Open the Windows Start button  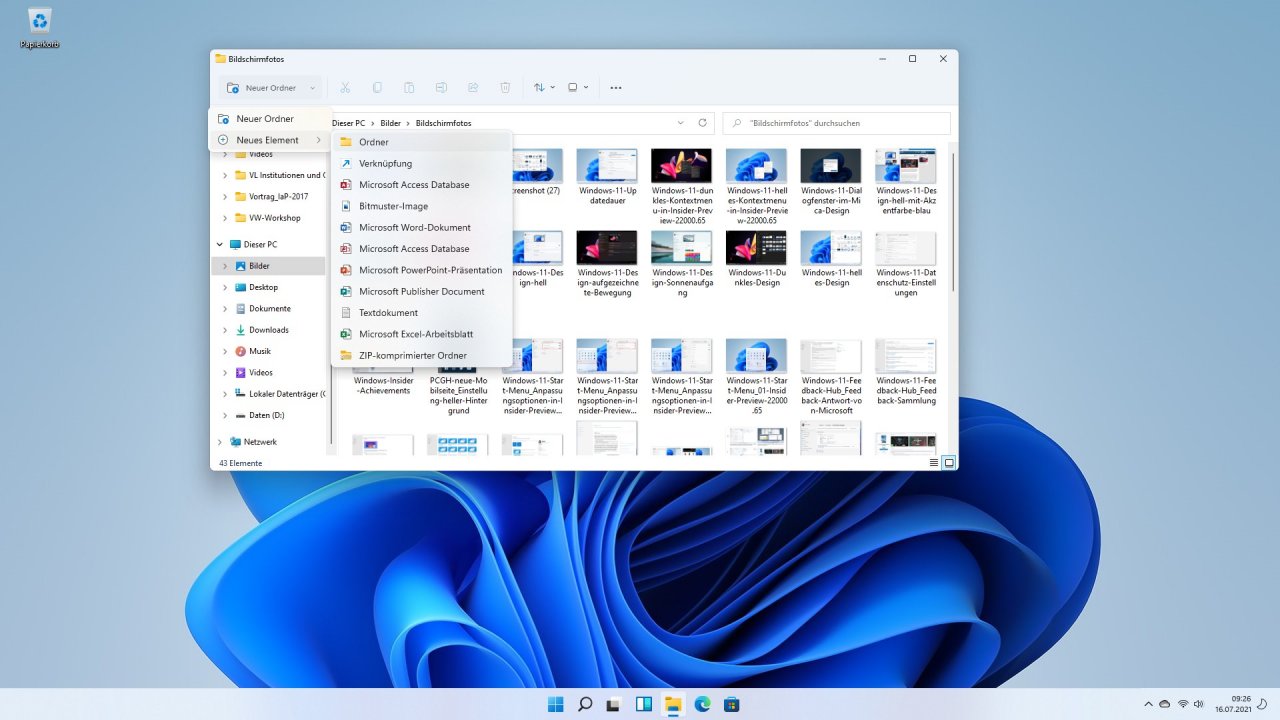[555, 704]
